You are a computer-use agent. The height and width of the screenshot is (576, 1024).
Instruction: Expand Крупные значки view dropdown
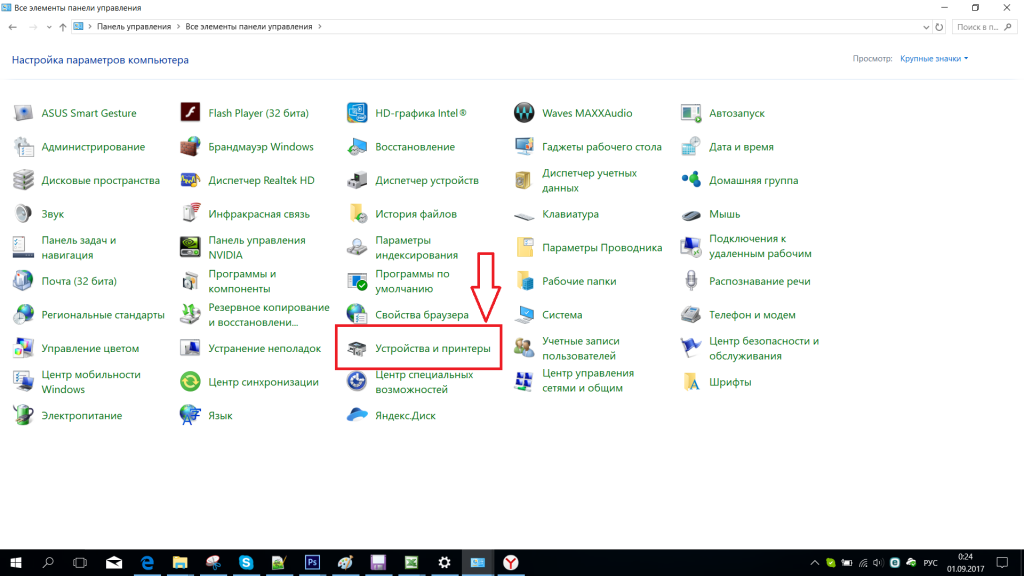click(x=934, y=59)
